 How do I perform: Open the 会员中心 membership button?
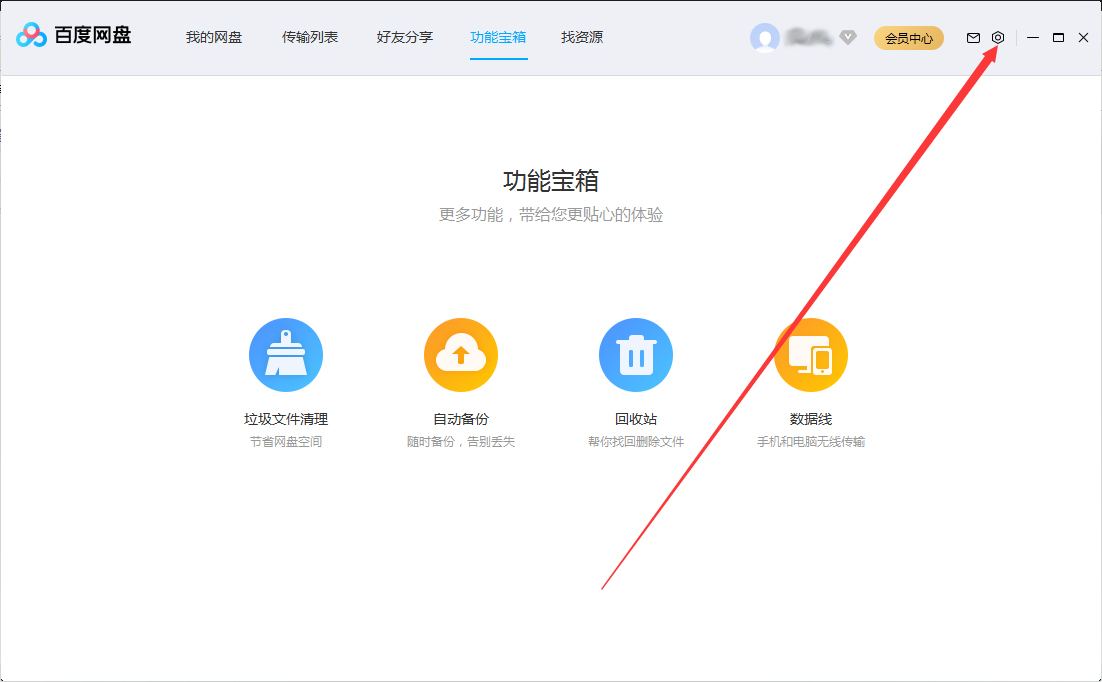pyautogui.click(x=908, y=37)
